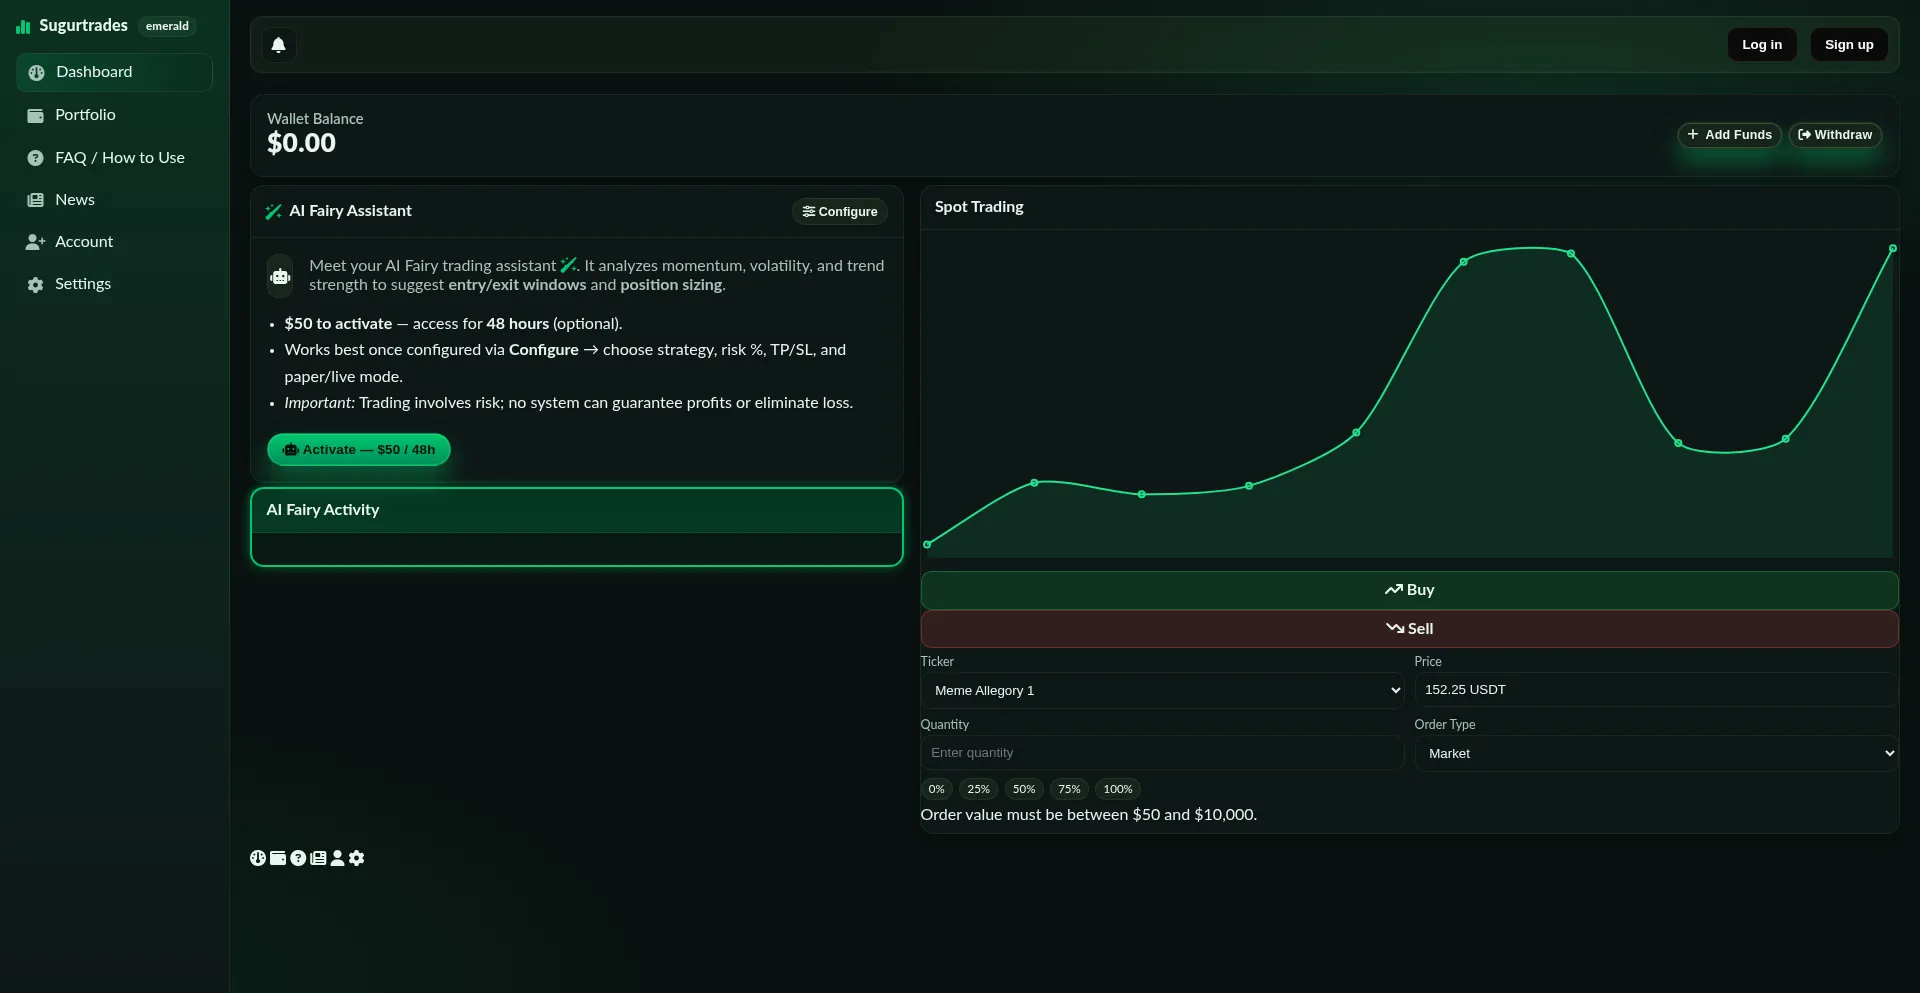
Task: Go to Portfolio in the sidebar
Action: click(x=85, y=115)
